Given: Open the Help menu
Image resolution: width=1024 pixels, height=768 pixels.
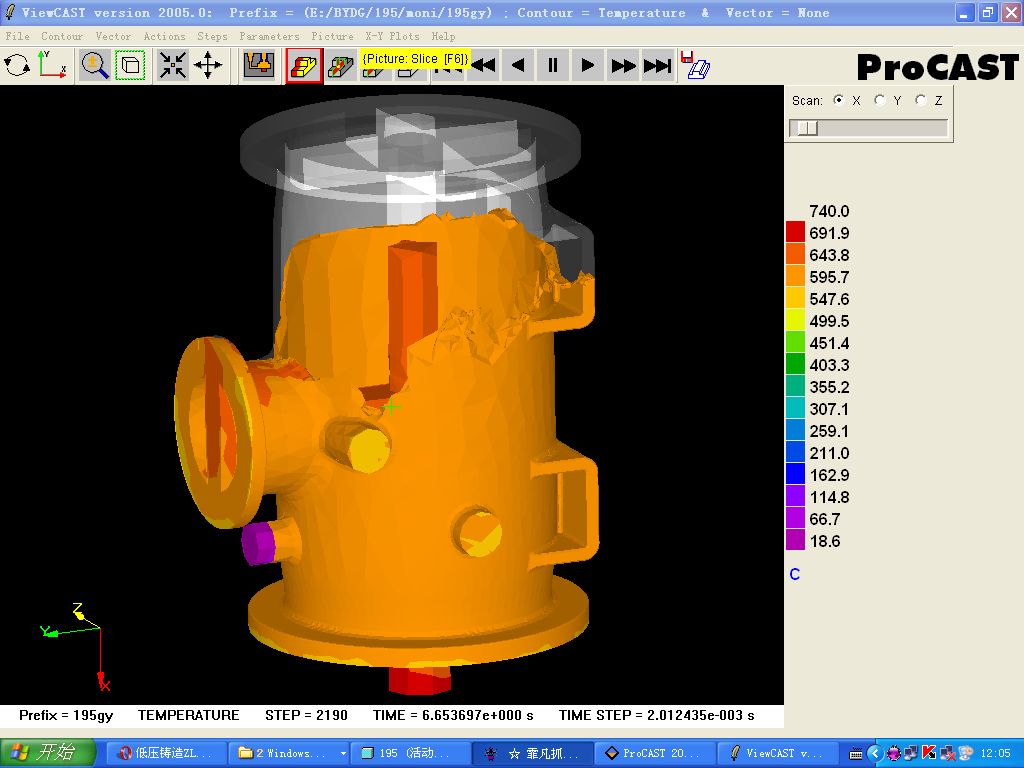Looking at the screenshot, I should tap(443, 37).
